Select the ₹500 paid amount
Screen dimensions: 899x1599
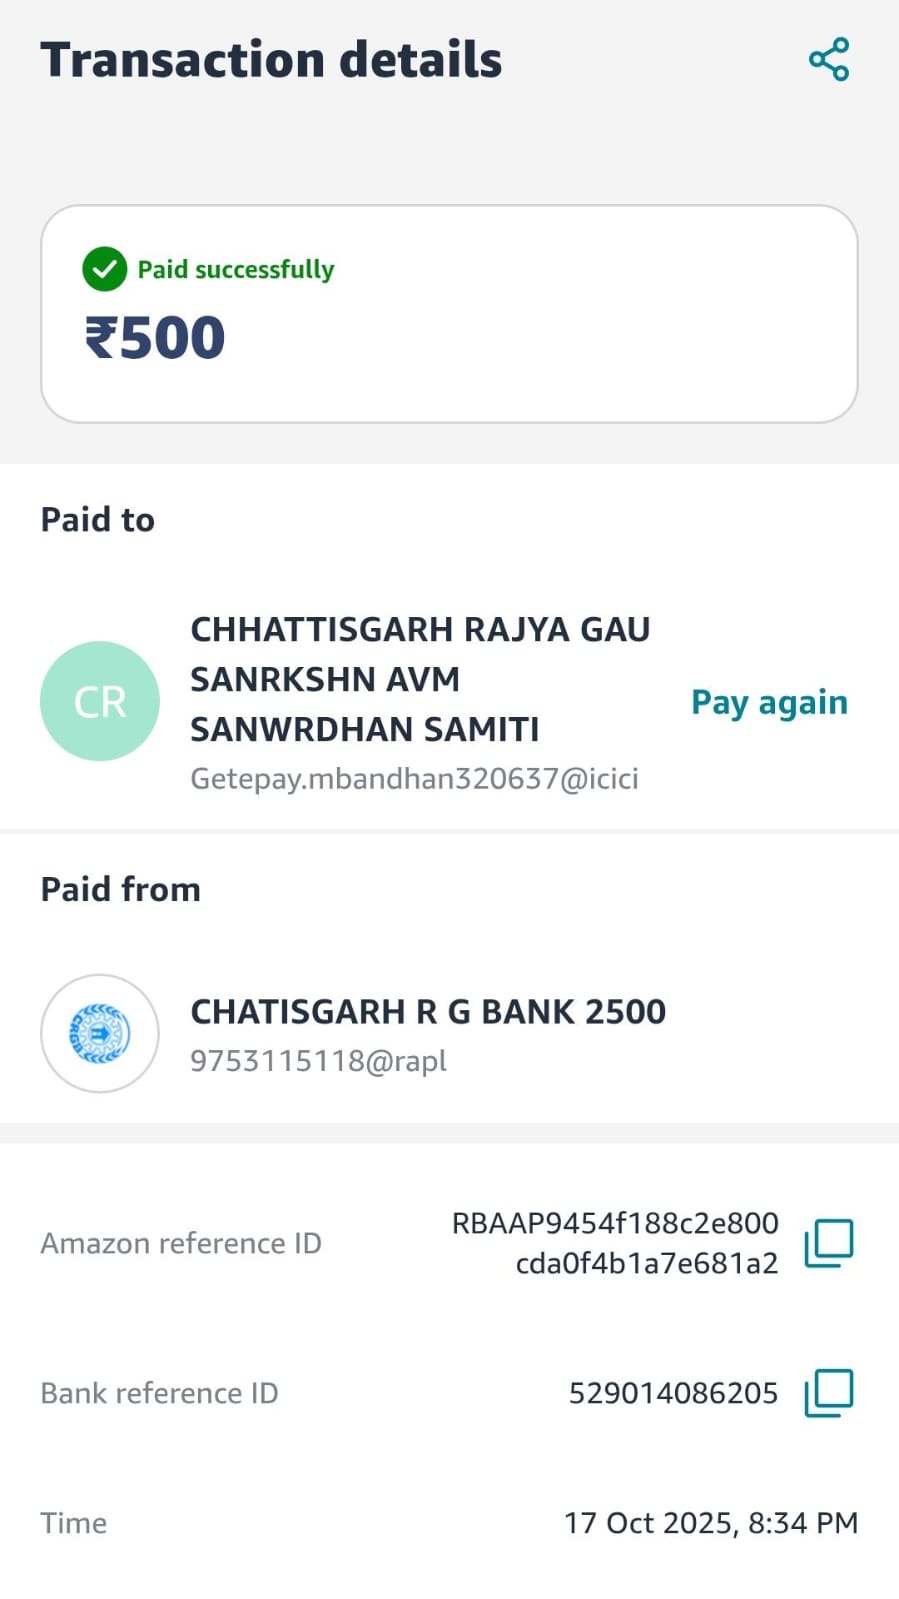coord(155,337)
